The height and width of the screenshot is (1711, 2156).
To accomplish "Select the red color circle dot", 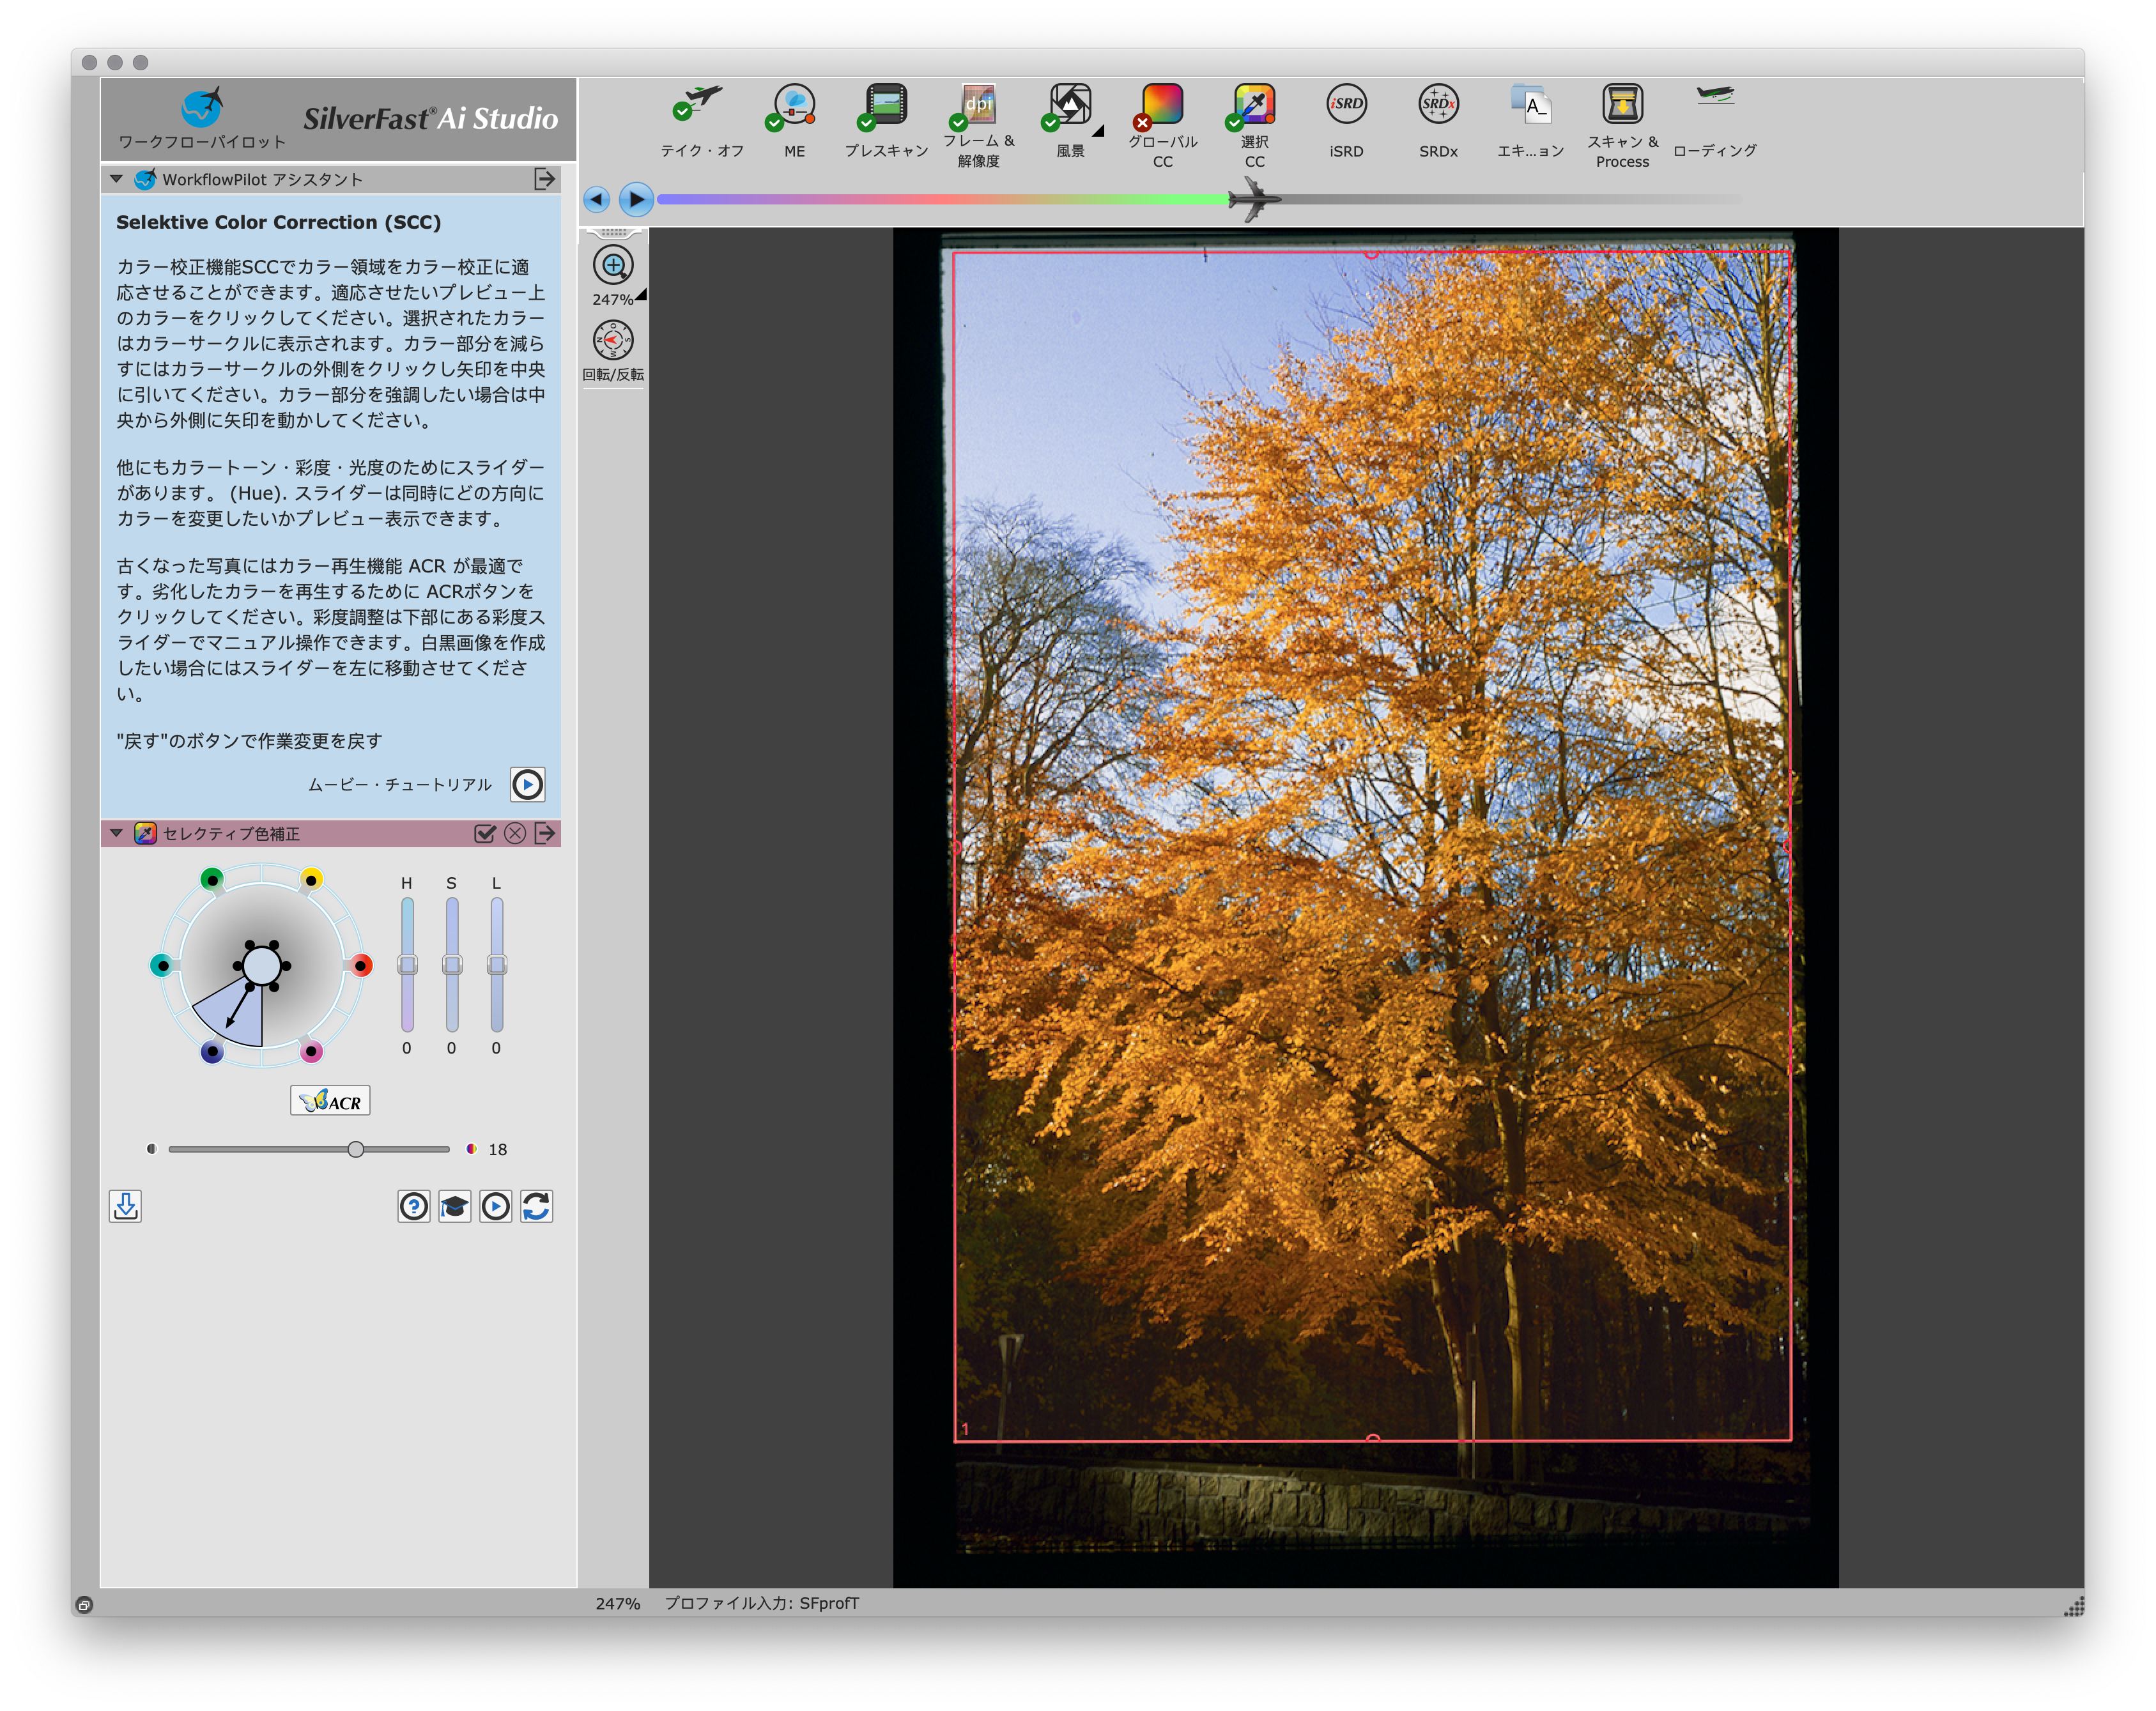I will tap(362, 965).
